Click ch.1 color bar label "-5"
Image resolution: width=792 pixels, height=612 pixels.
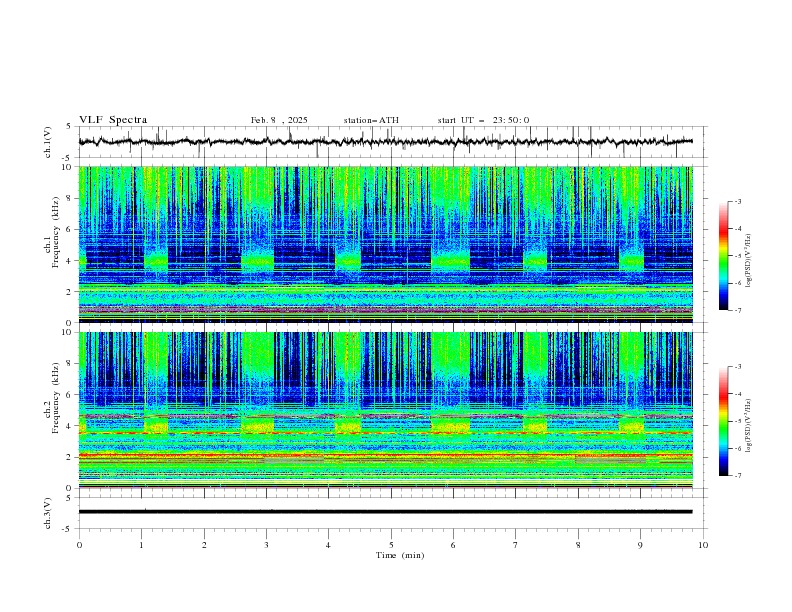(738, 256)
